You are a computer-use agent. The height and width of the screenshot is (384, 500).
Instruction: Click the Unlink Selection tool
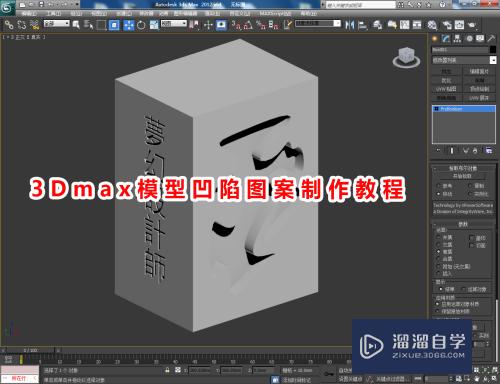click(22, 25)
